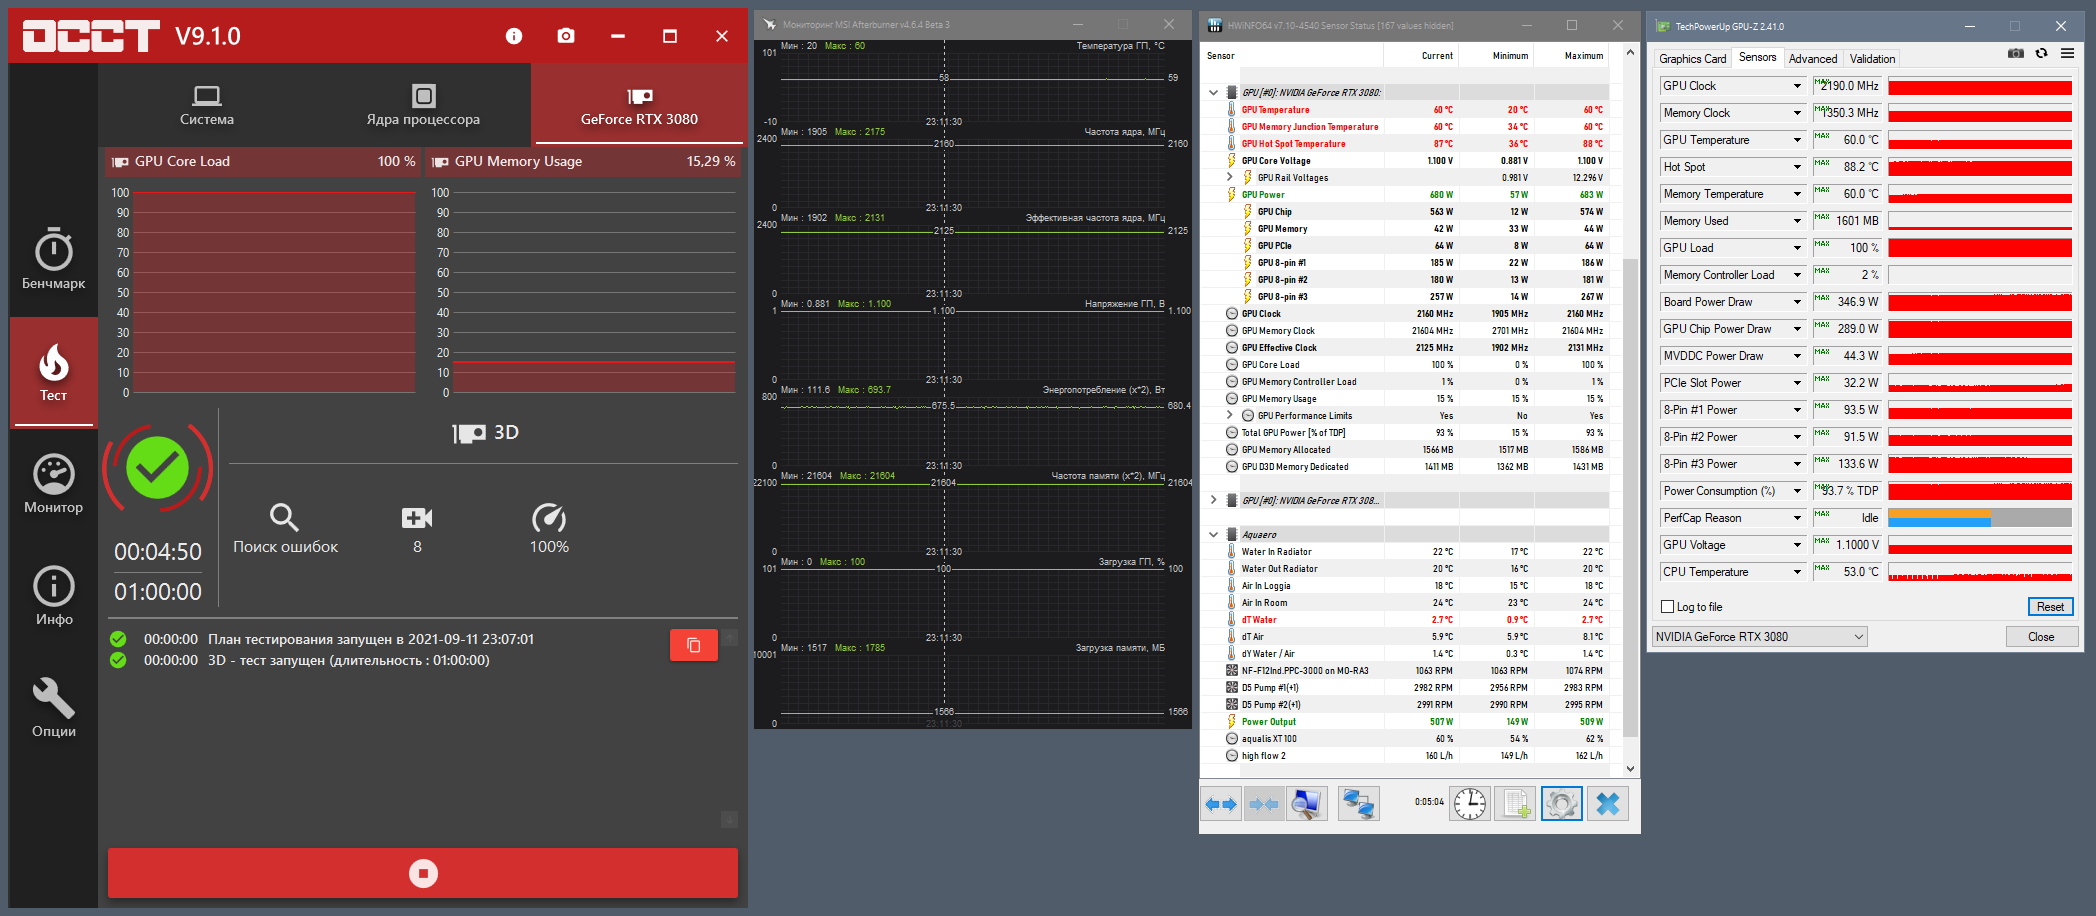Click the Поиск ошибок magnifier icon
The height and width of the screenshot is (916, 2096).
285,517
